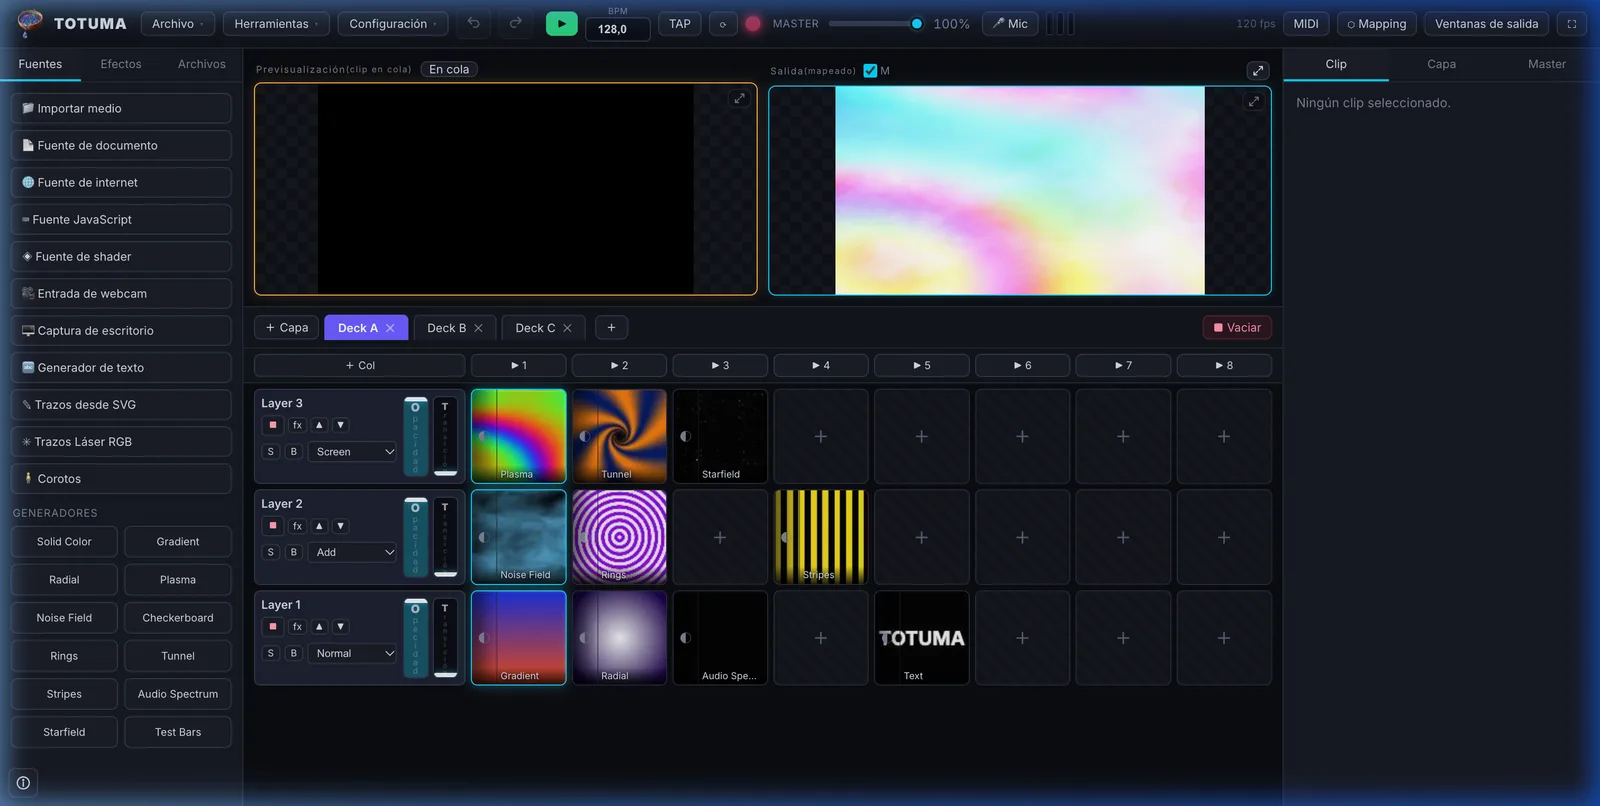The height and width of the screenshot is (806, 1600).
Task: Toggle the mapped output M checkbox
Action: coord(870,70)
